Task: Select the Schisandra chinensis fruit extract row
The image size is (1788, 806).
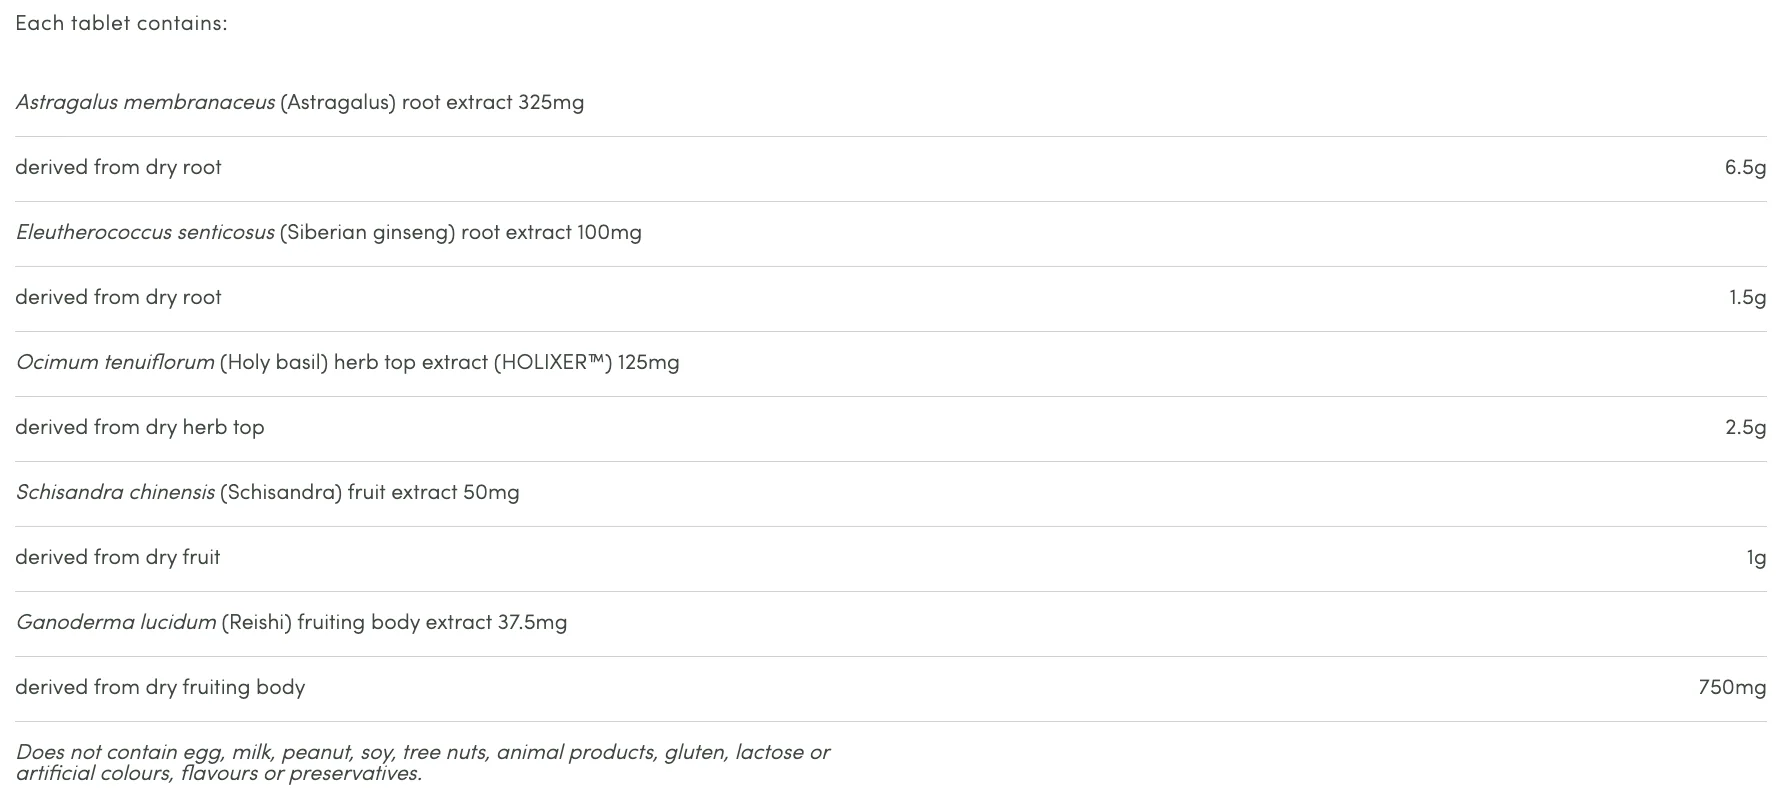Action: pos(890,493)
